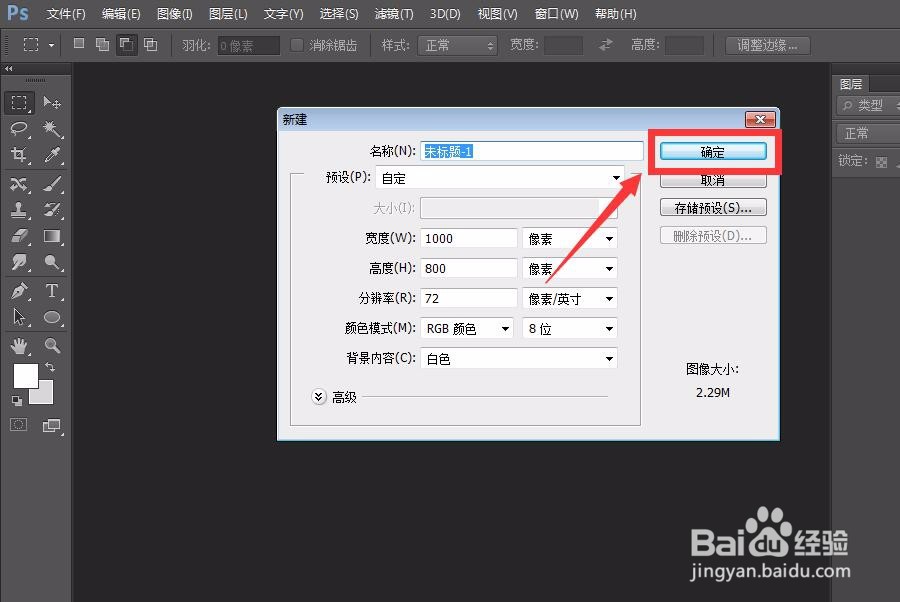The image size is (900, 602).
Task: Click the 锁定 transparent pixels toggle
Action: point(880,160)
